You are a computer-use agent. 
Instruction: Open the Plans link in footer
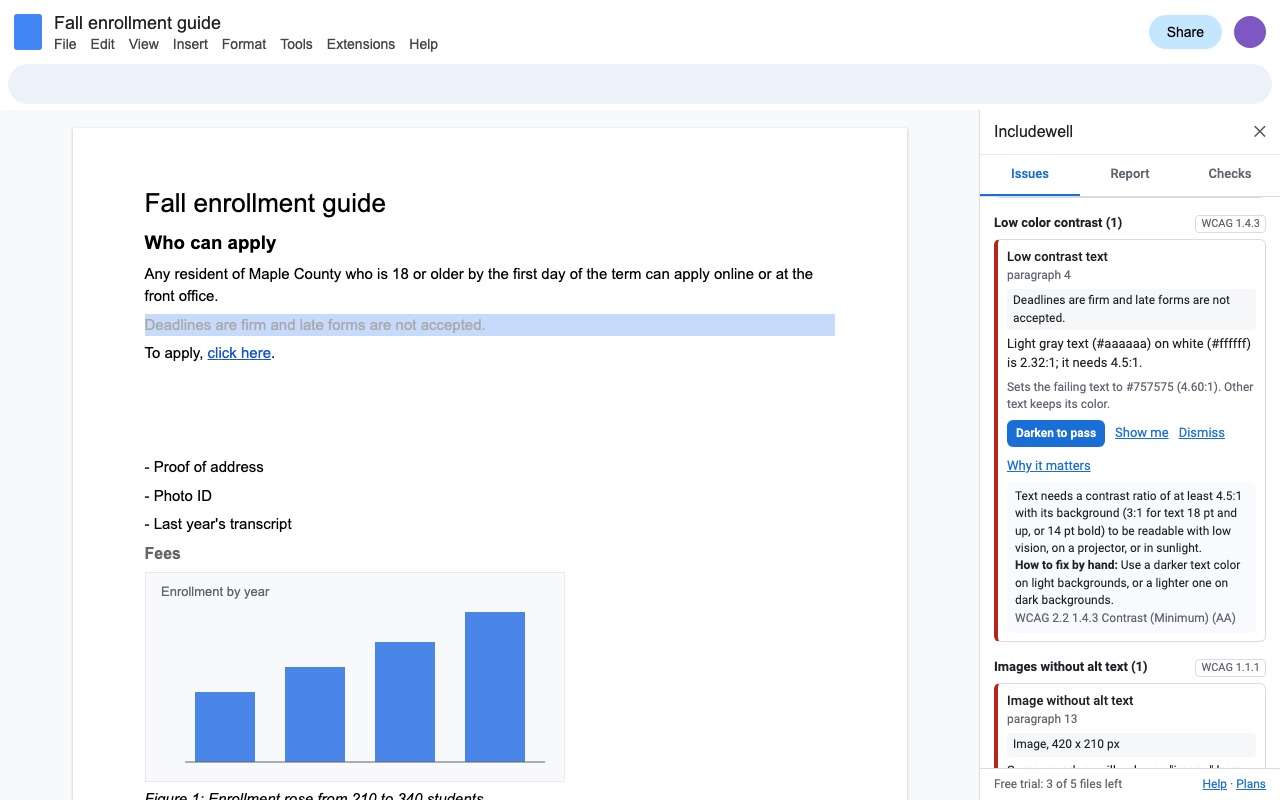pos(1251,784)
